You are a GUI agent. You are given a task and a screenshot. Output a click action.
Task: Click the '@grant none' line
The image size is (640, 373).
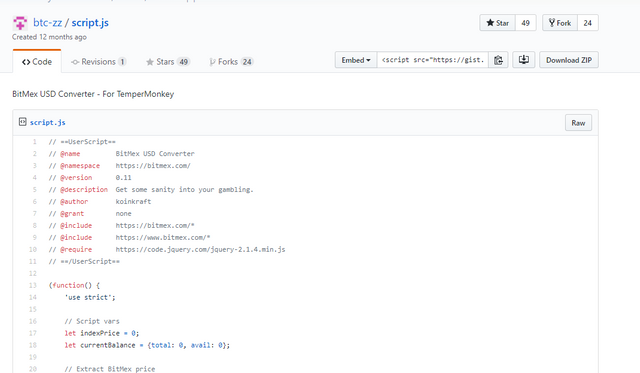(x=90, y=213)
